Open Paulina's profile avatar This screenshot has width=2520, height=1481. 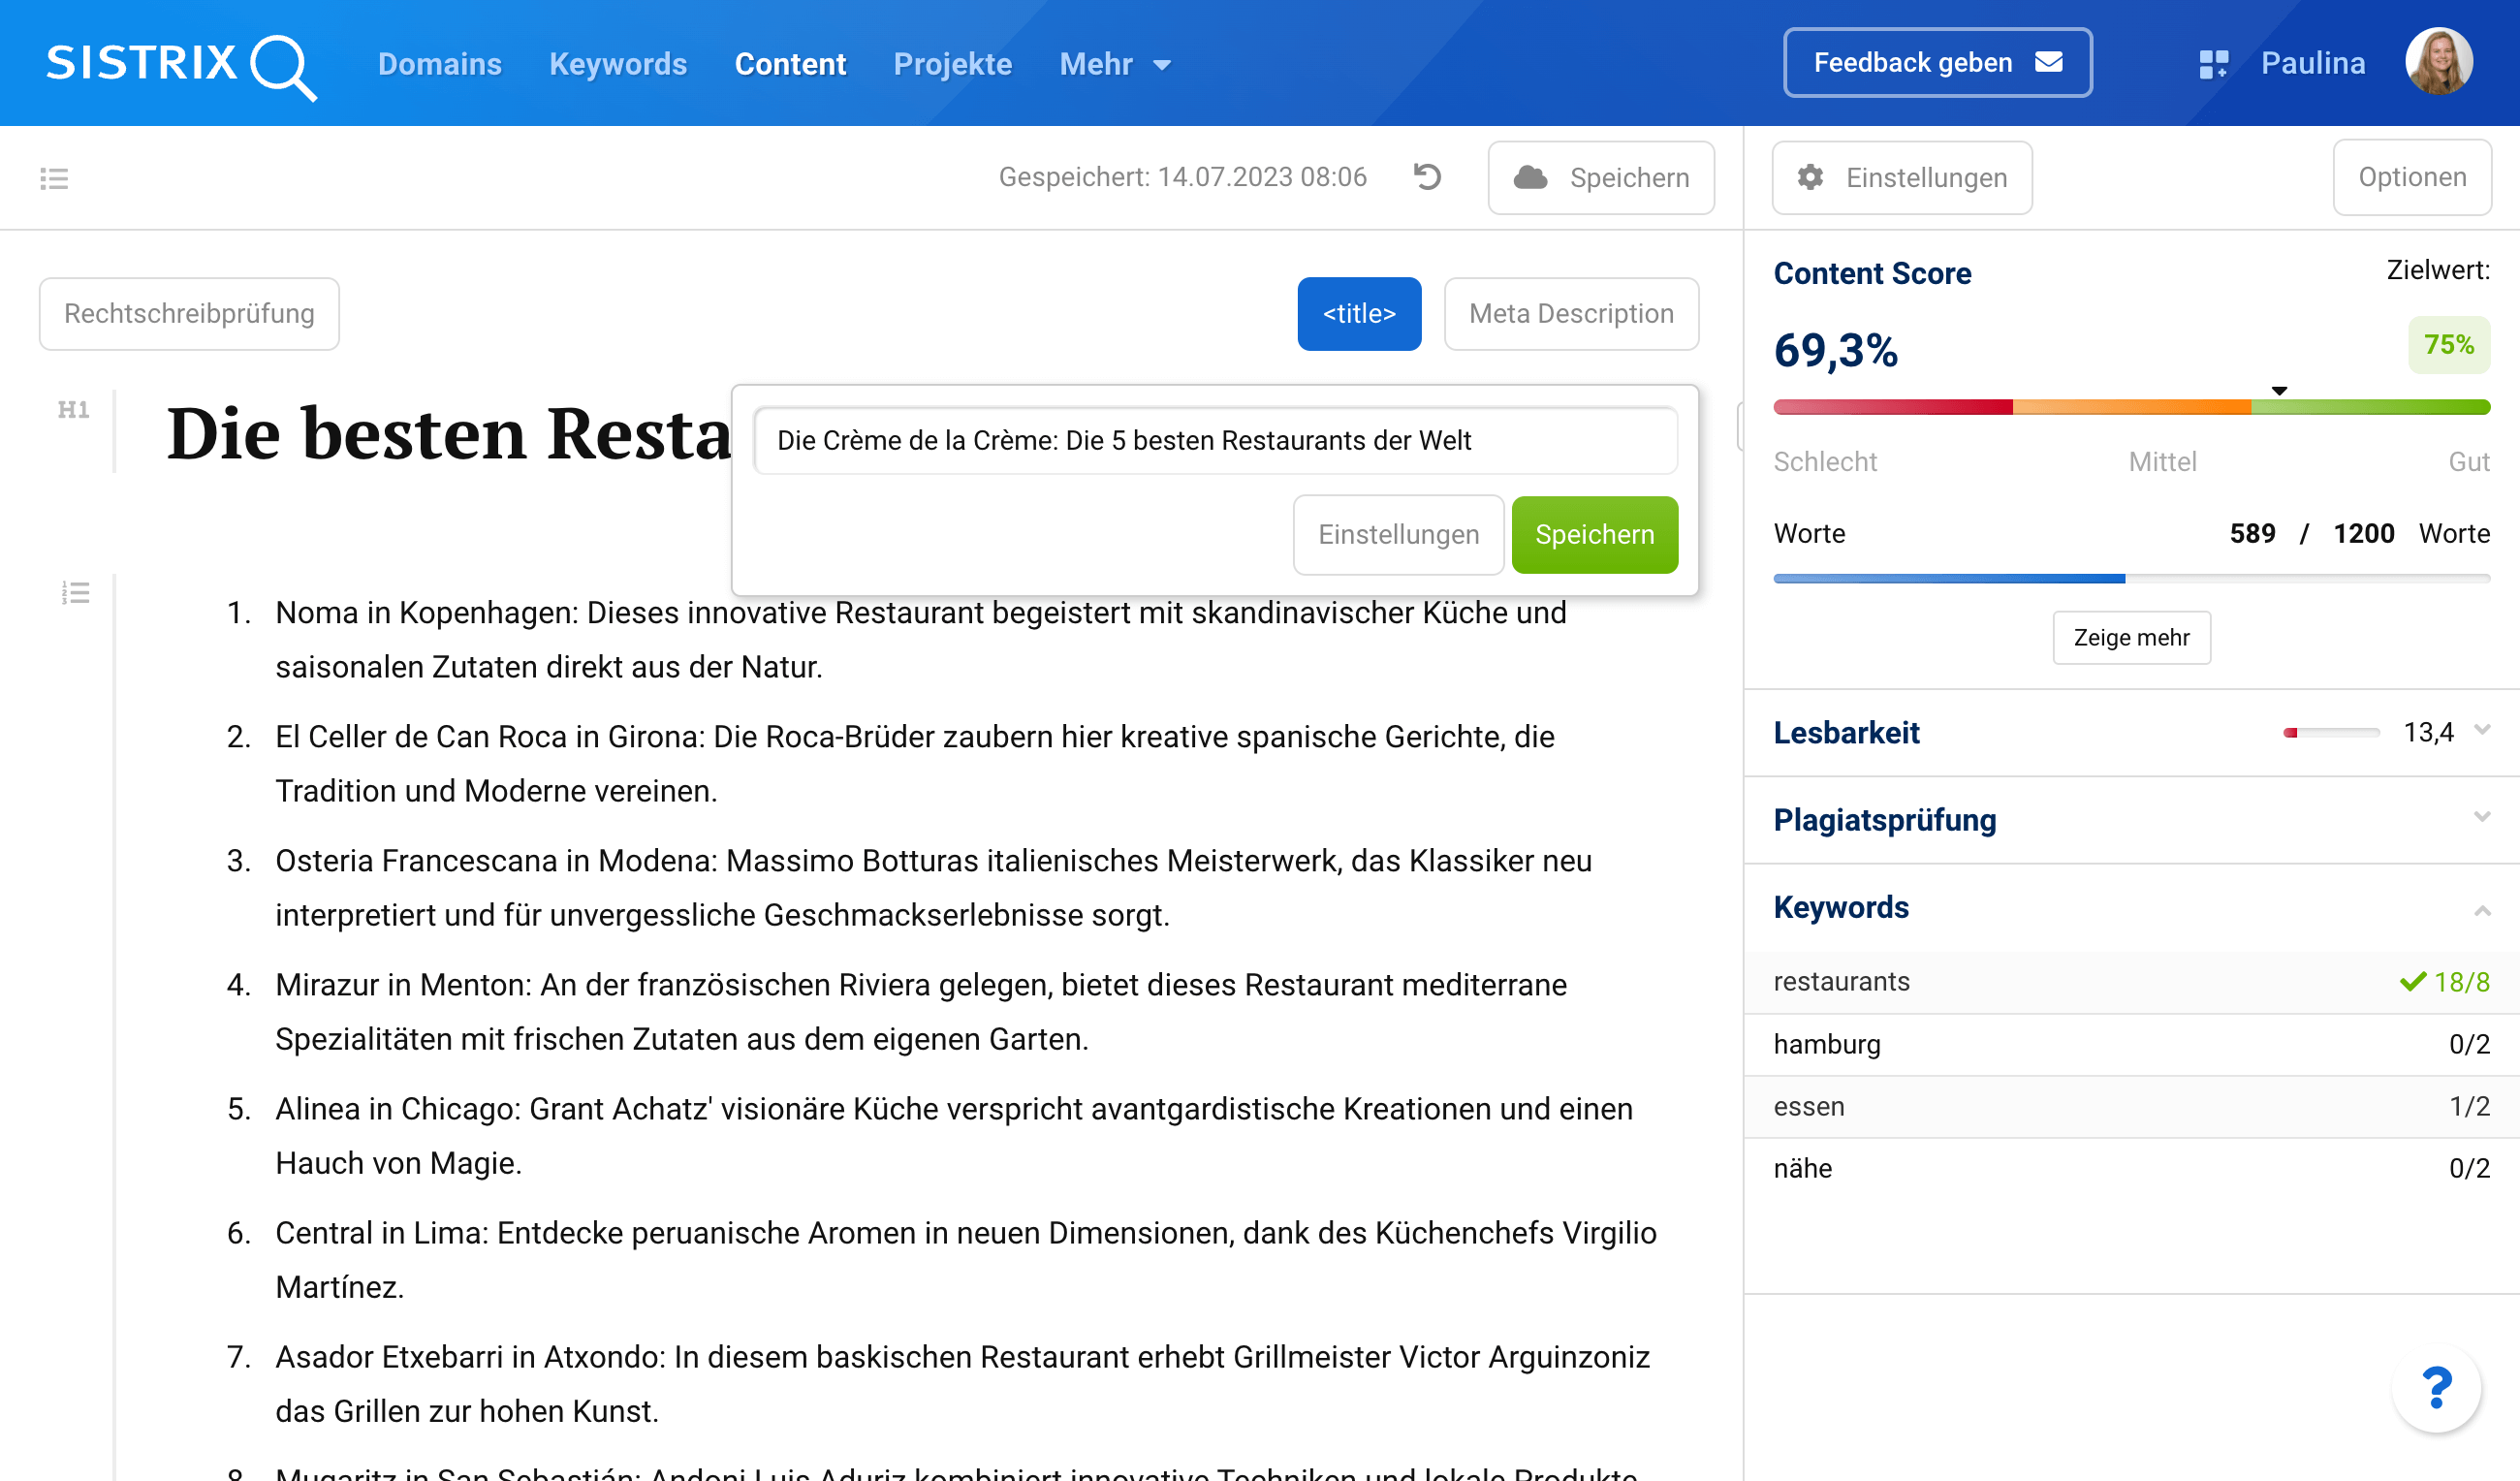pos(2438,62)
